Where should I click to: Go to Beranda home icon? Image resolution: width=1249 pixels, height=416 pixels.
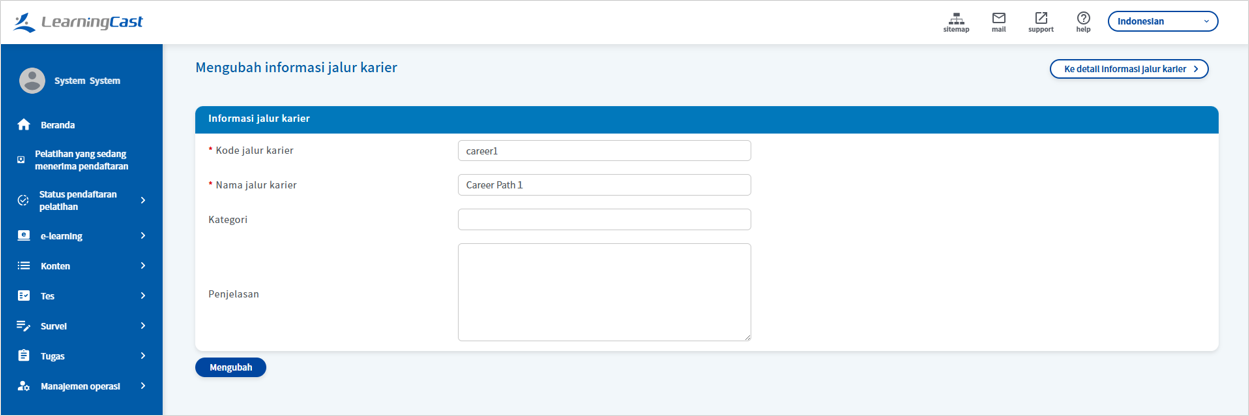[x=24, y=125]
